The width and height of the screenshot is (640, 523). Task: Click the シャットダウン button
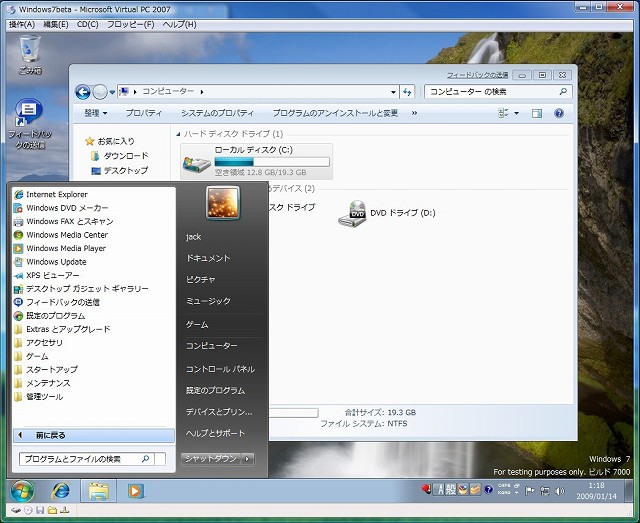pyautogui.click(x=211, y=459)
